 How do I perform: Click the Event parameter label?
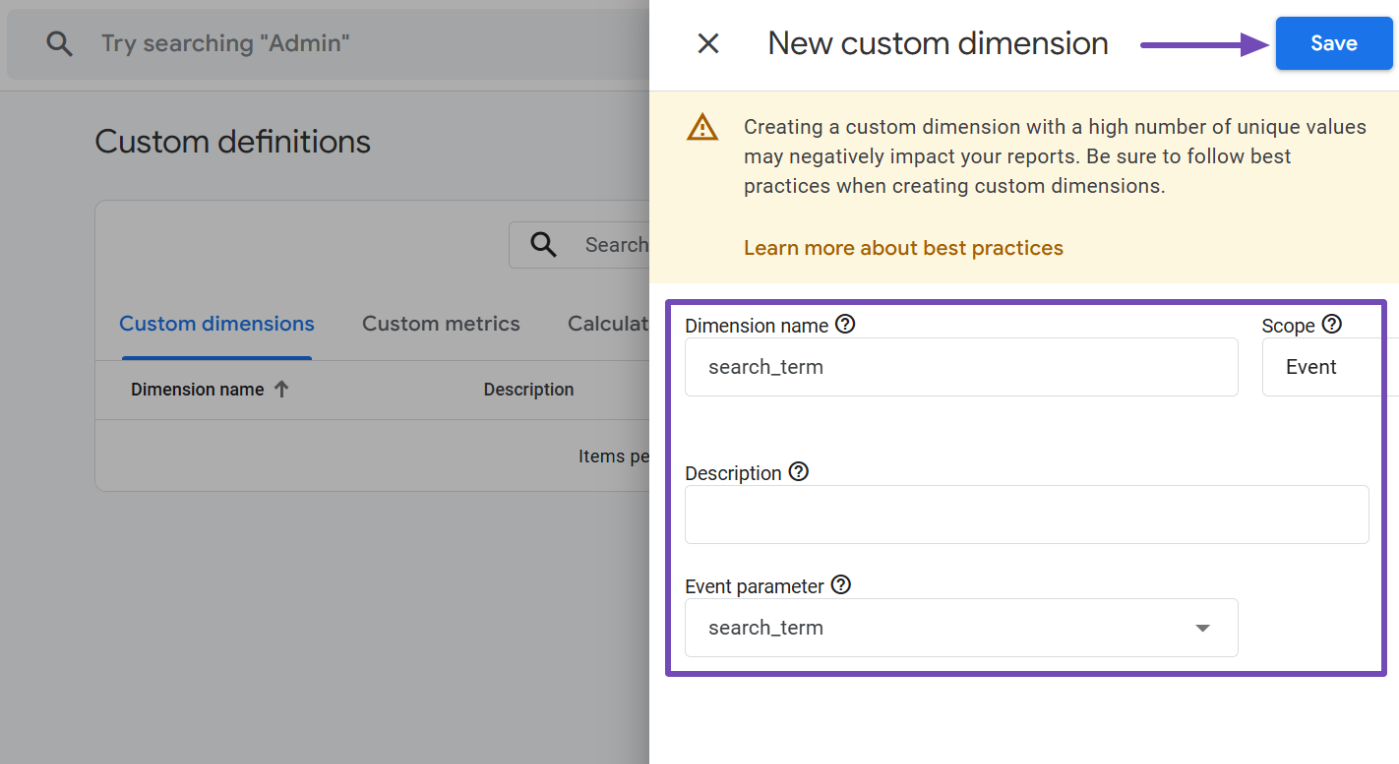755,587
